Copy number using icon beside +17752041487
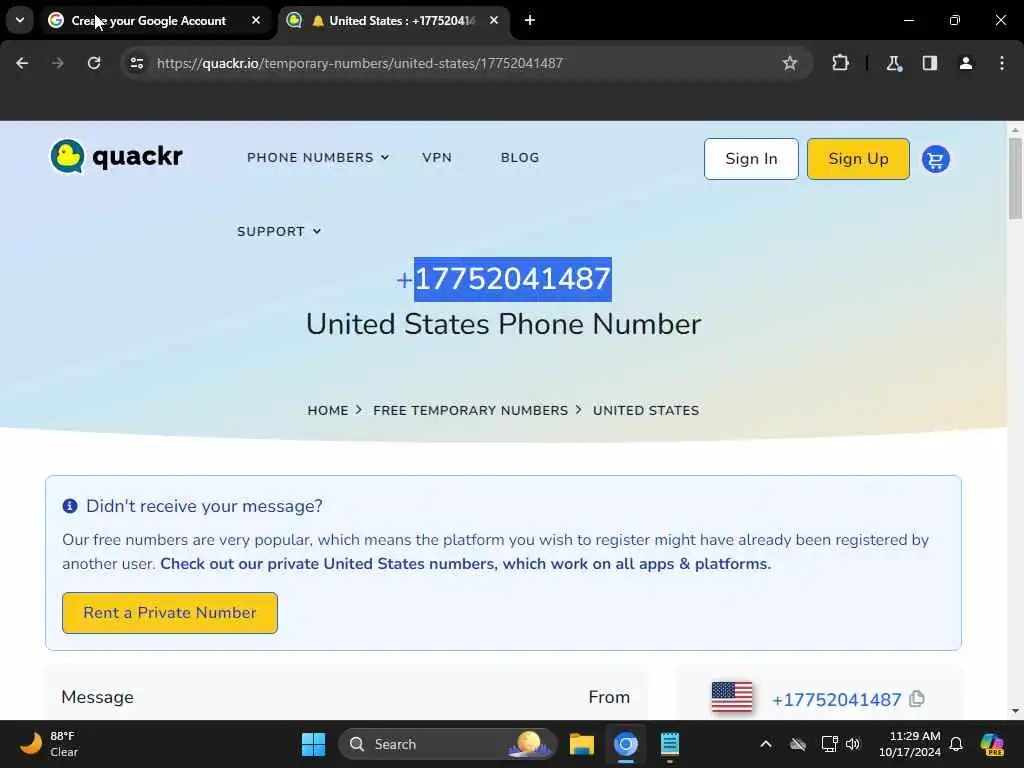The height and width of the screenshot is (768, 1024). (917, 699)
